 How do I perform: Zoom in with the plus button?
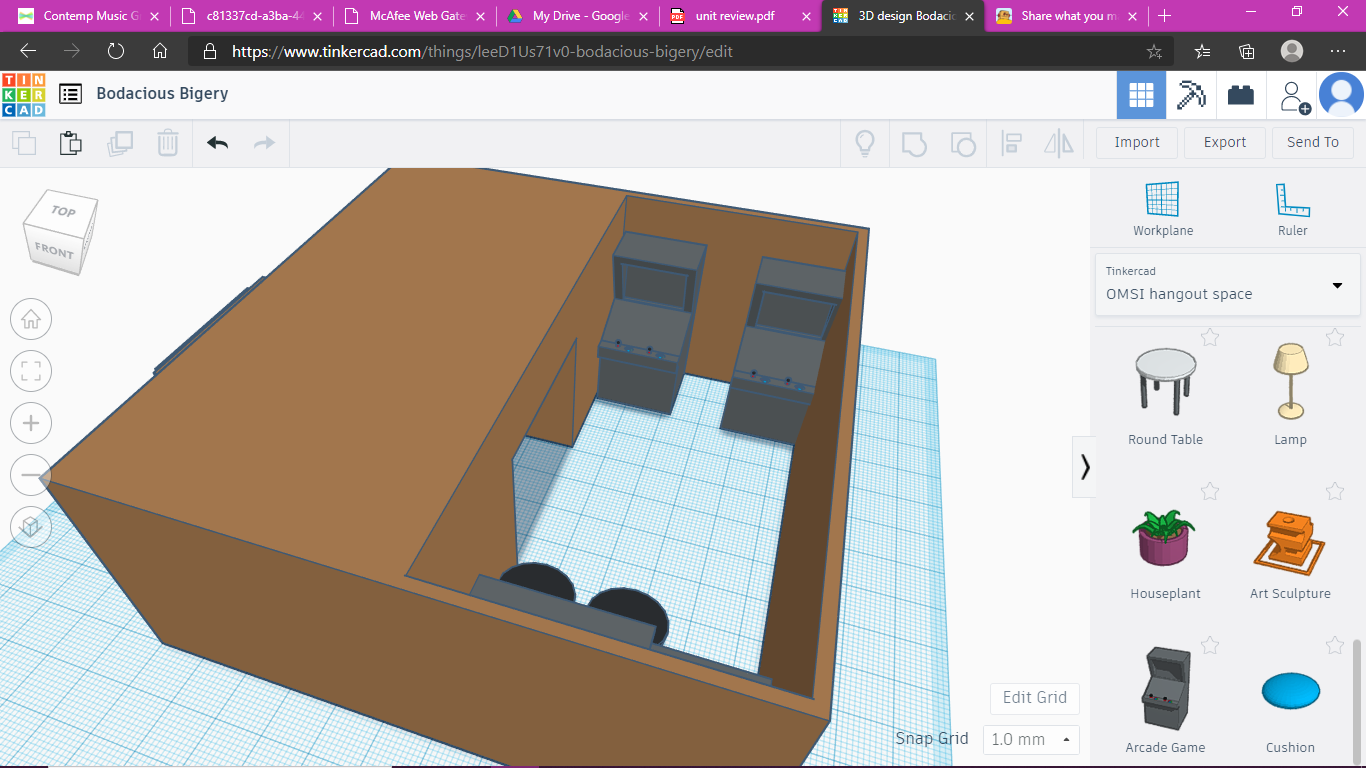31,424
